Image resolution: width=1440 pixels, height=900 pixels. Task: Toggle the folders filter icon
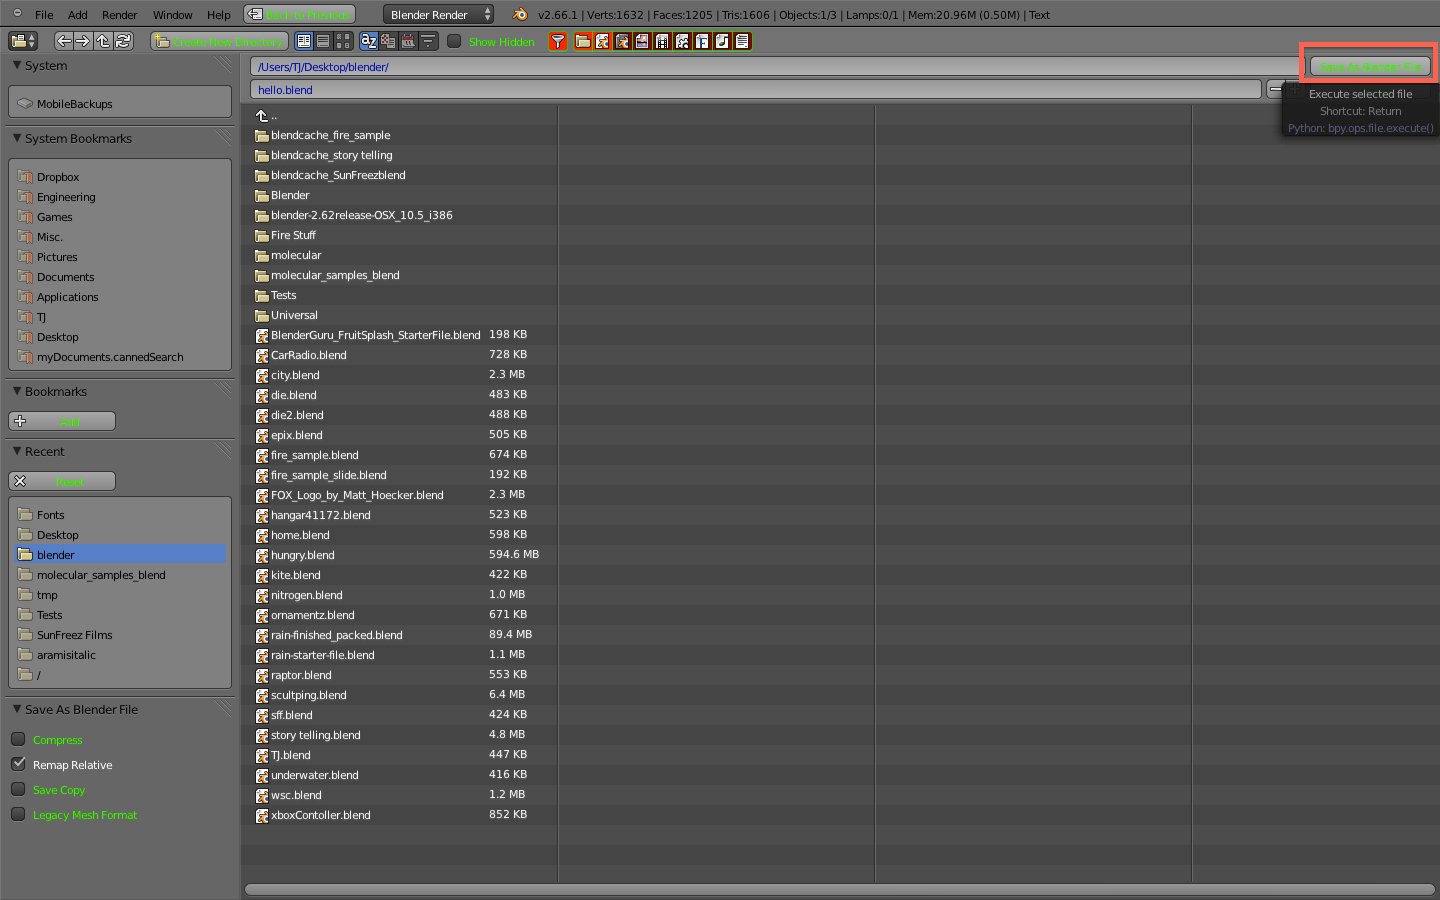582,41
